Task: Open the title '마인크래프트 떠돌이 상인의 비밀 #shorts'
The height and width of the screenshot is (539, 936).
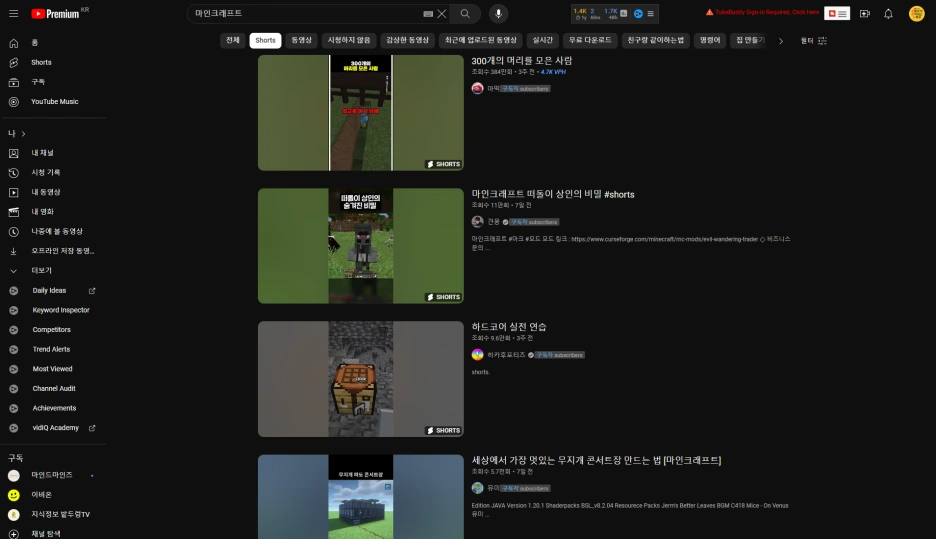Action: pyautogui.click(x=553, y=194)
